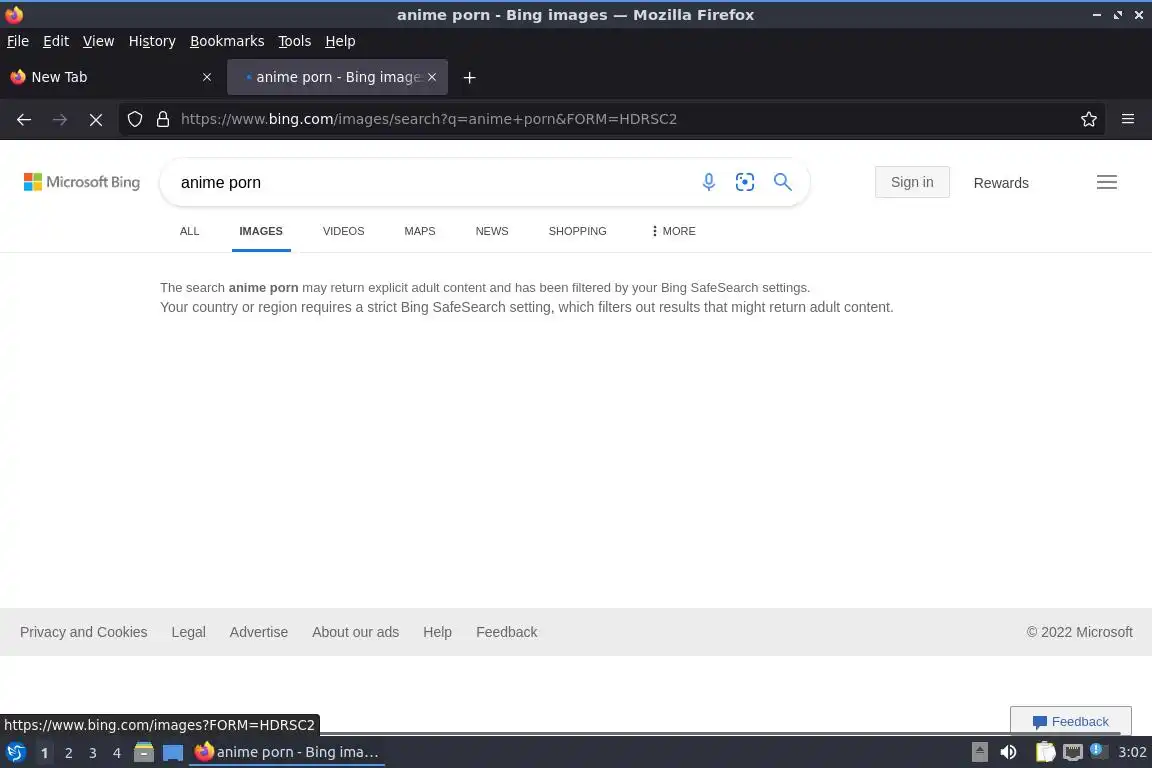
Task: Launch the file manager from the taskbar
Action: click(x=144, y=753)
